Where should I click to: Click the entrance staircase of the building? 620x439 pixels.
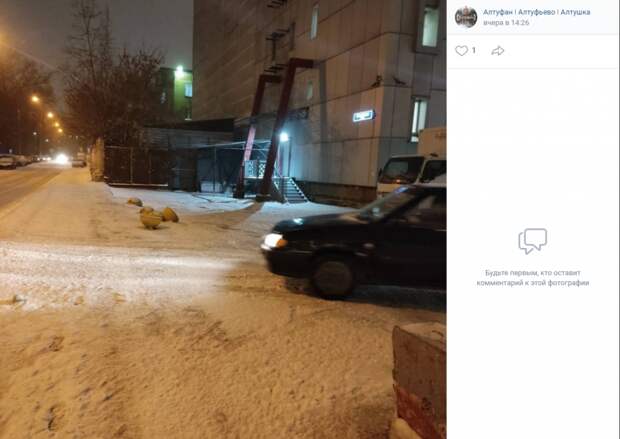(291, 190)
